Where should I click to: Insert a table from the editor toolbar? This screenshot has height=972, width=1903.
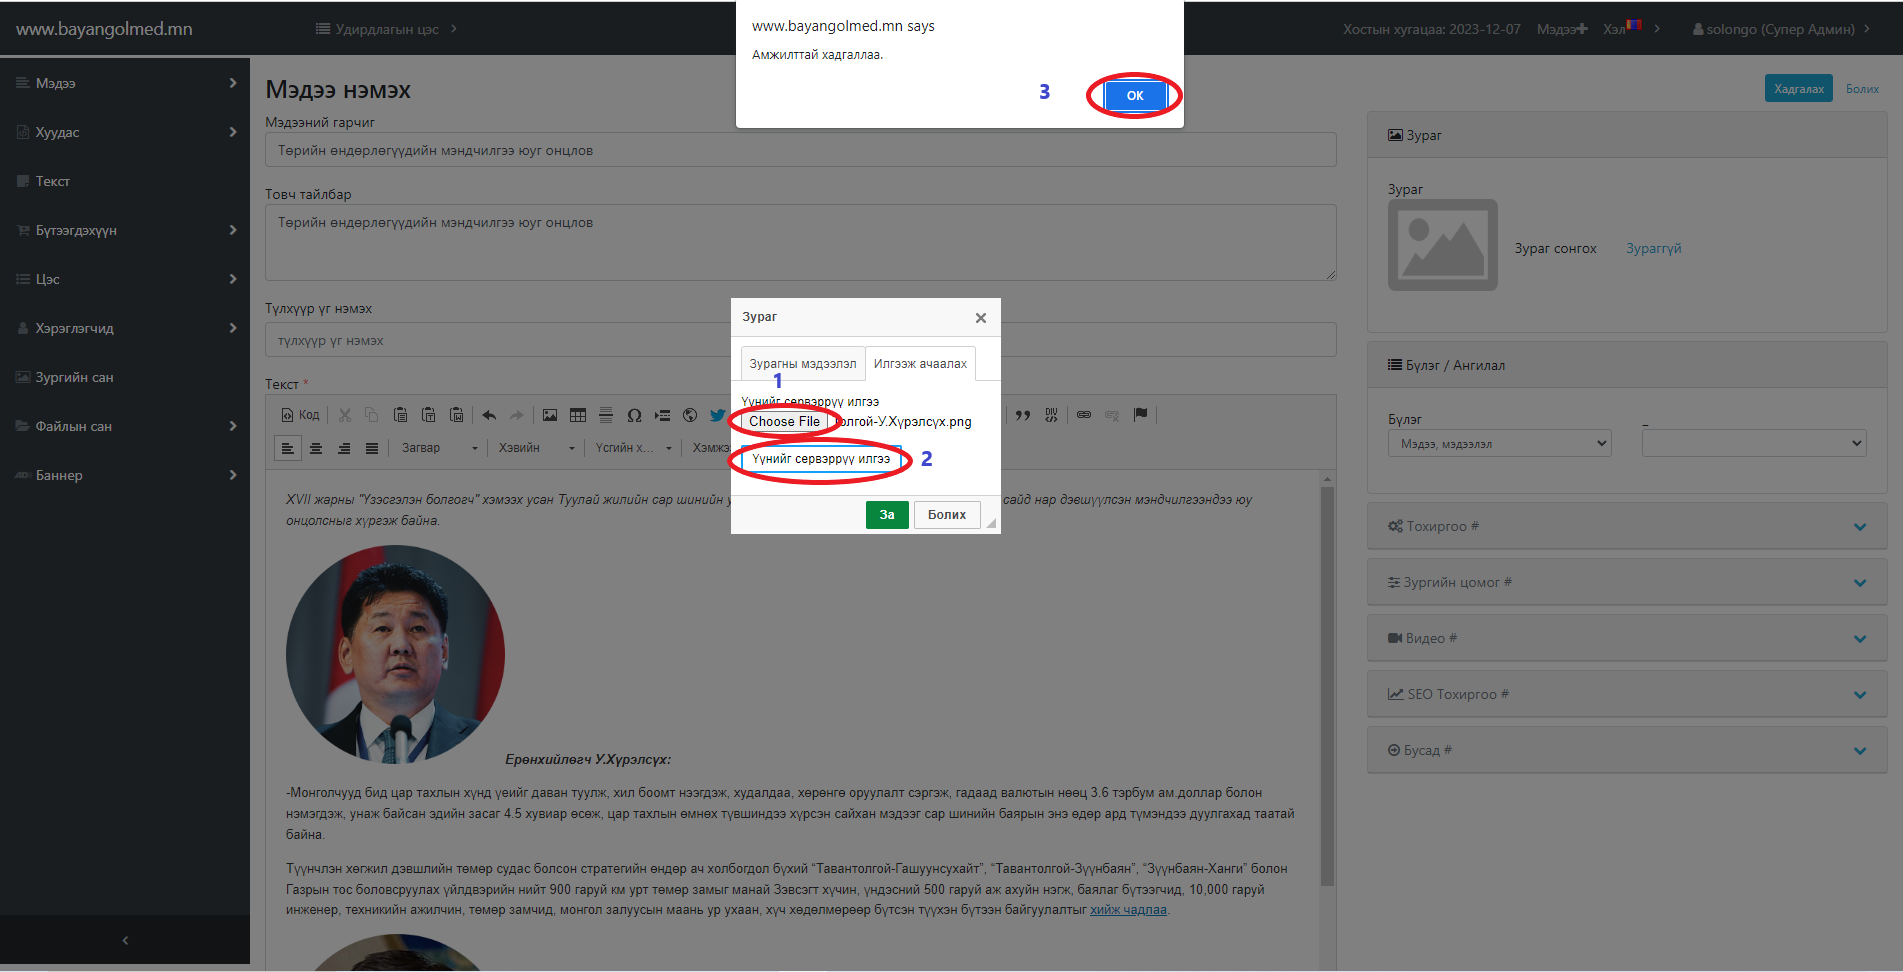click(x=578, y=415)
